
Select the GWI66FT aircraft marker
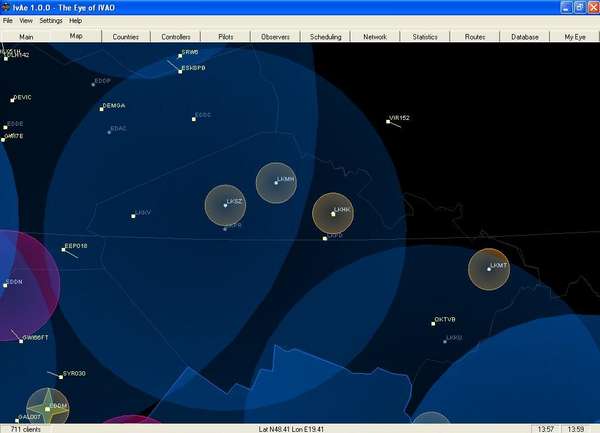tap(21, 341)
